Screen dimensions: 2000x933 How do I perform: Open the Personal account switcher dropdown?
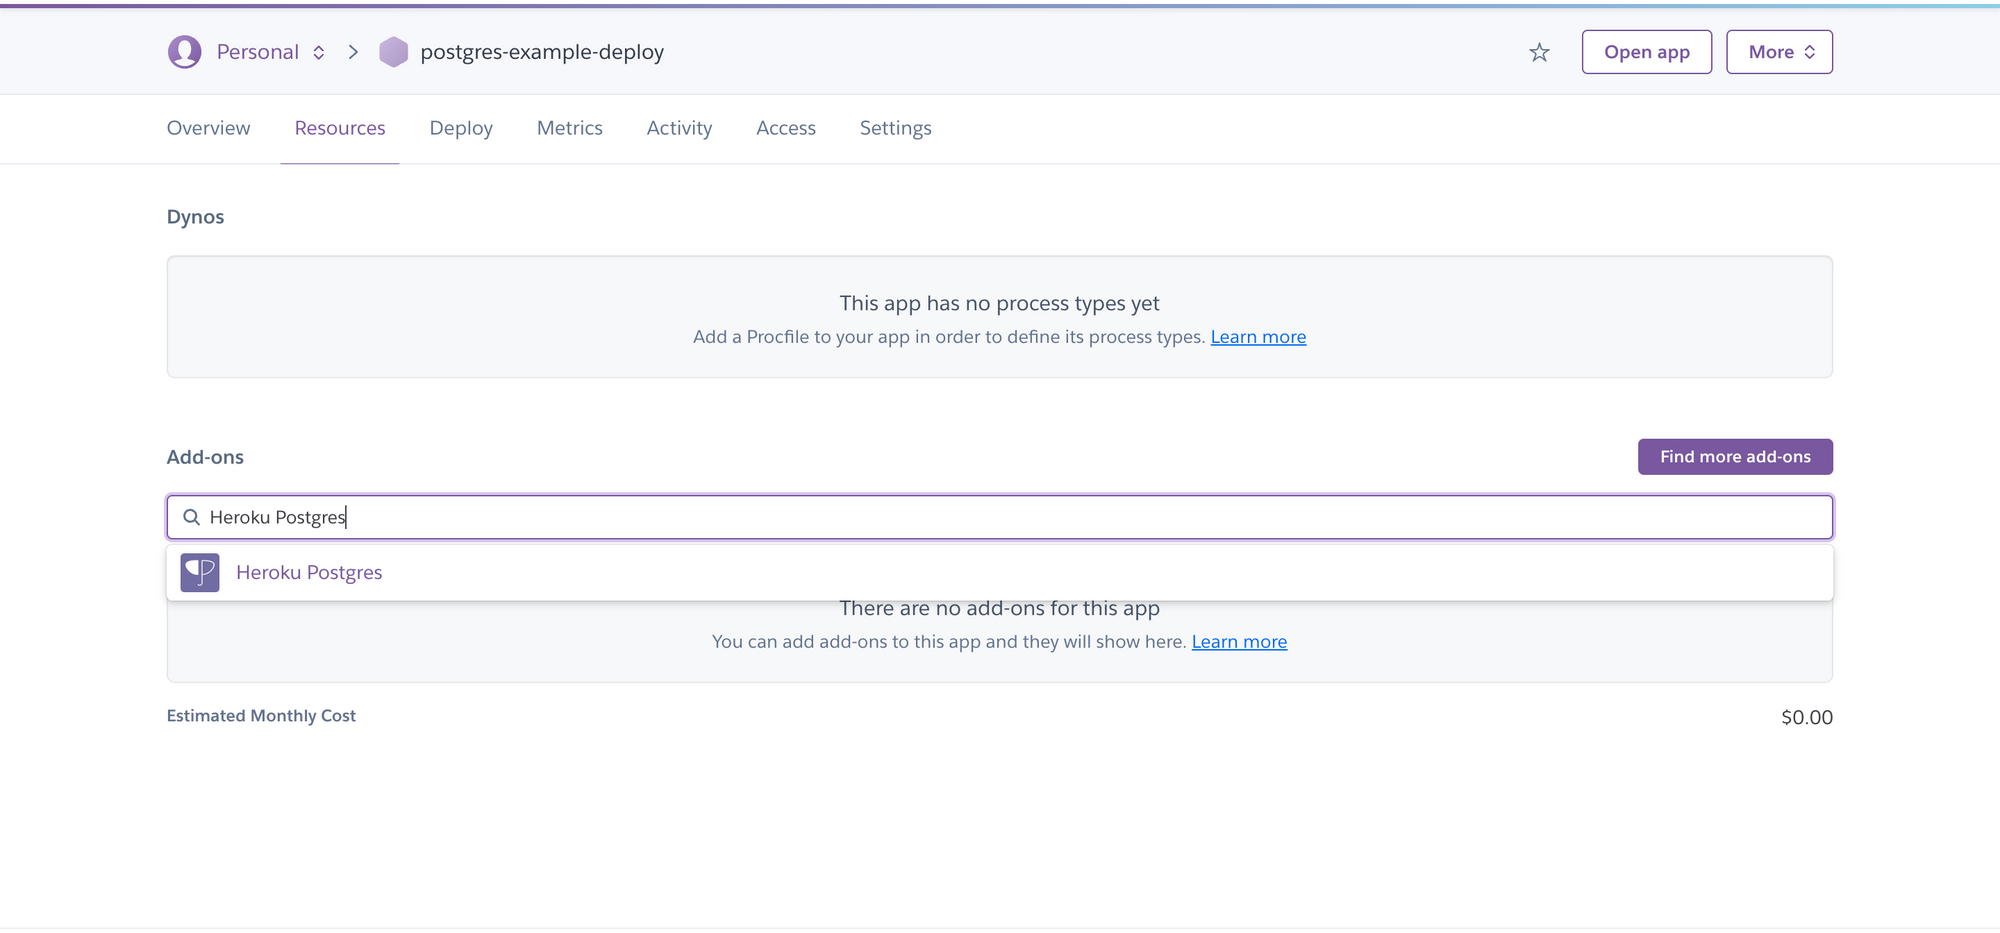[x=270, y=52]
